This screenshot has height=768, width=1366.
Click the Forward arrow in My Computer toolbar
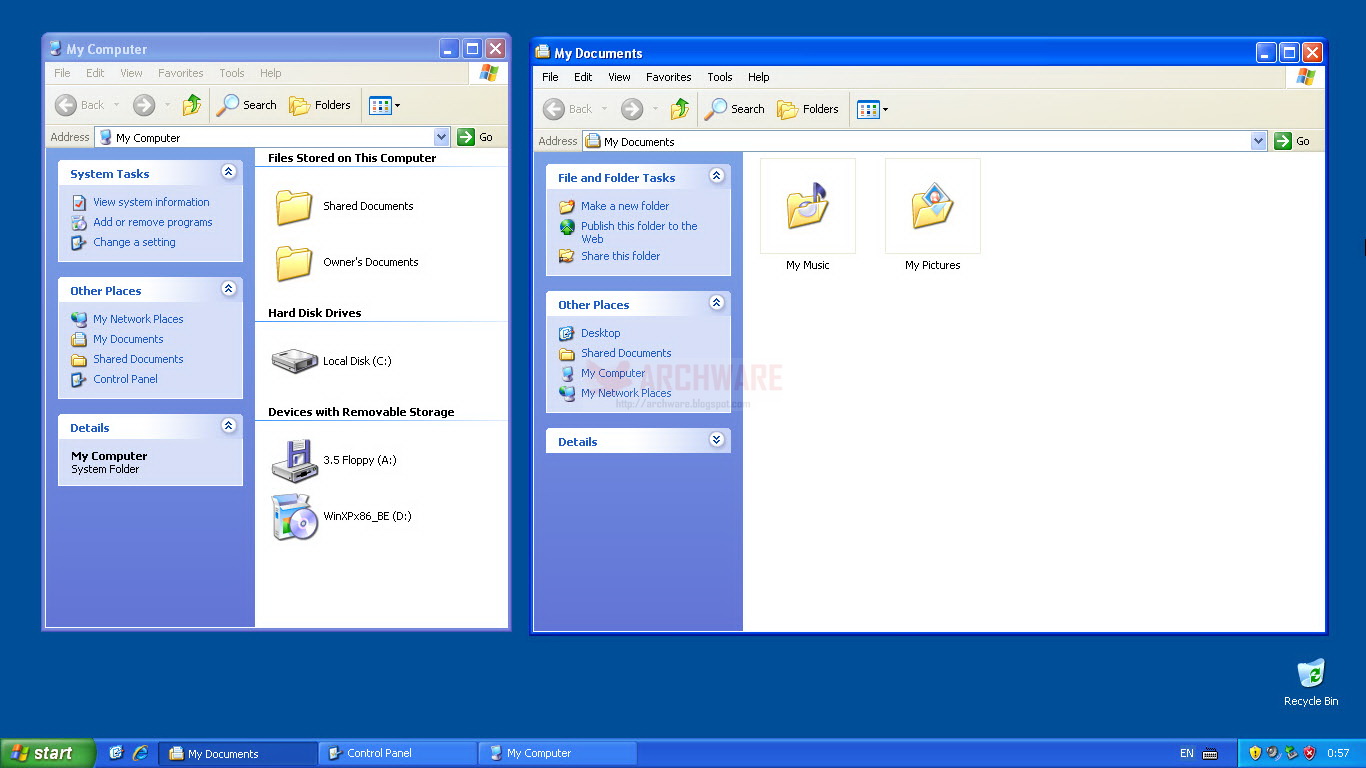(144, 105)
